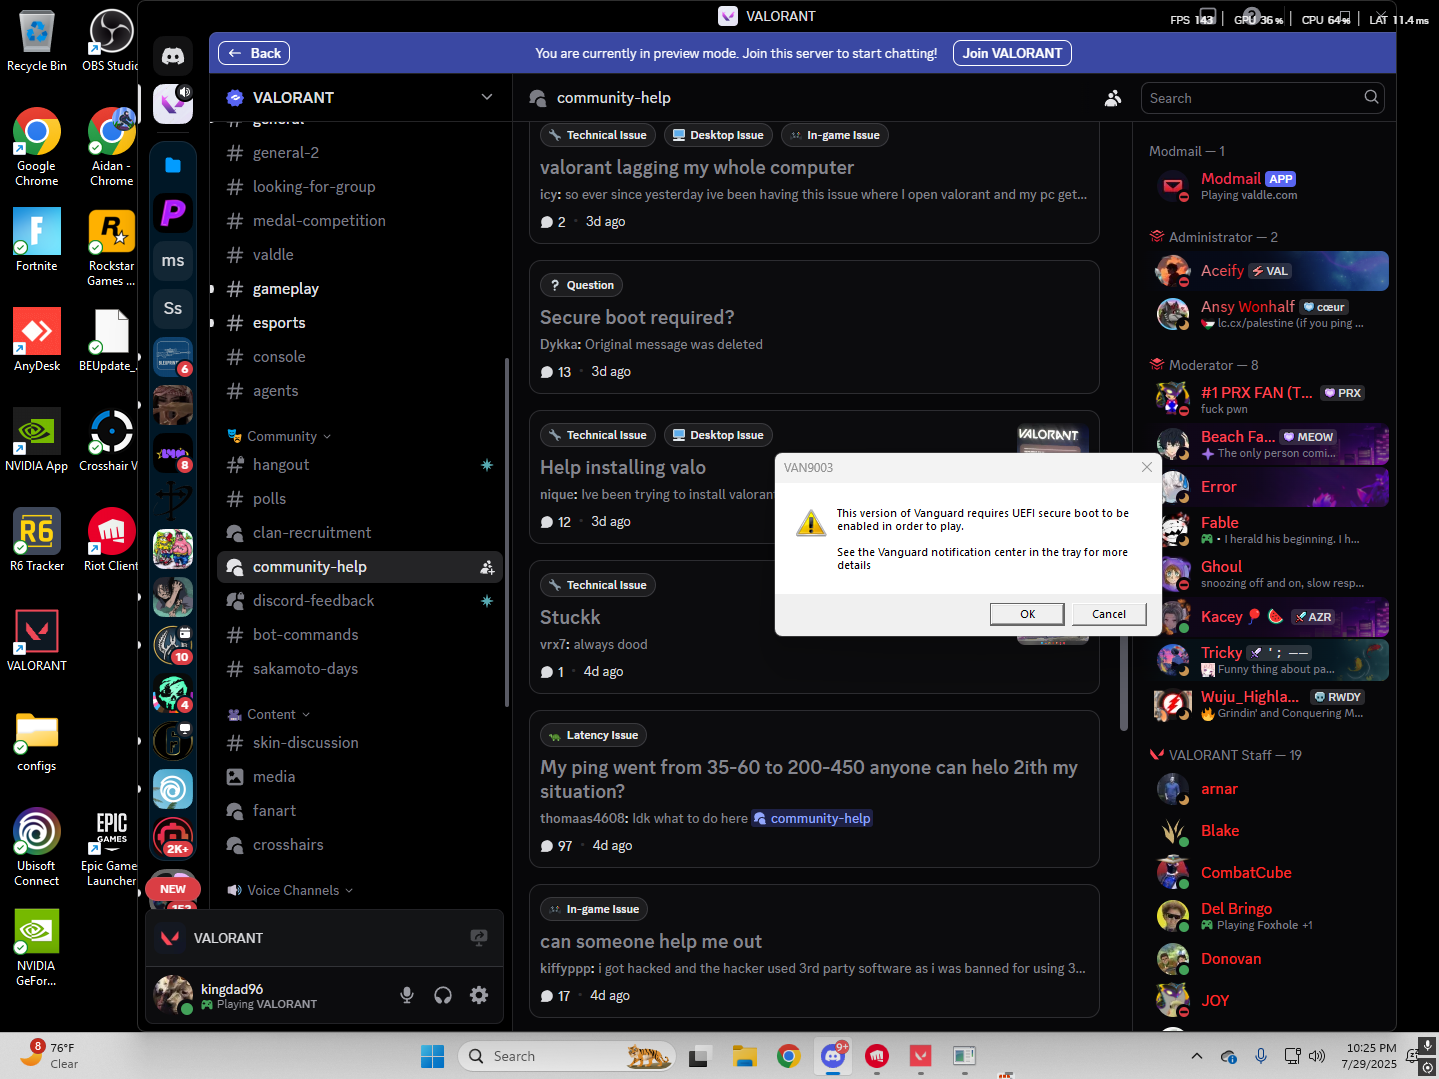Click the screen share icon beside VALORANT activity
Screen dimensions: 1439x1079
click(x=479, y=938)
